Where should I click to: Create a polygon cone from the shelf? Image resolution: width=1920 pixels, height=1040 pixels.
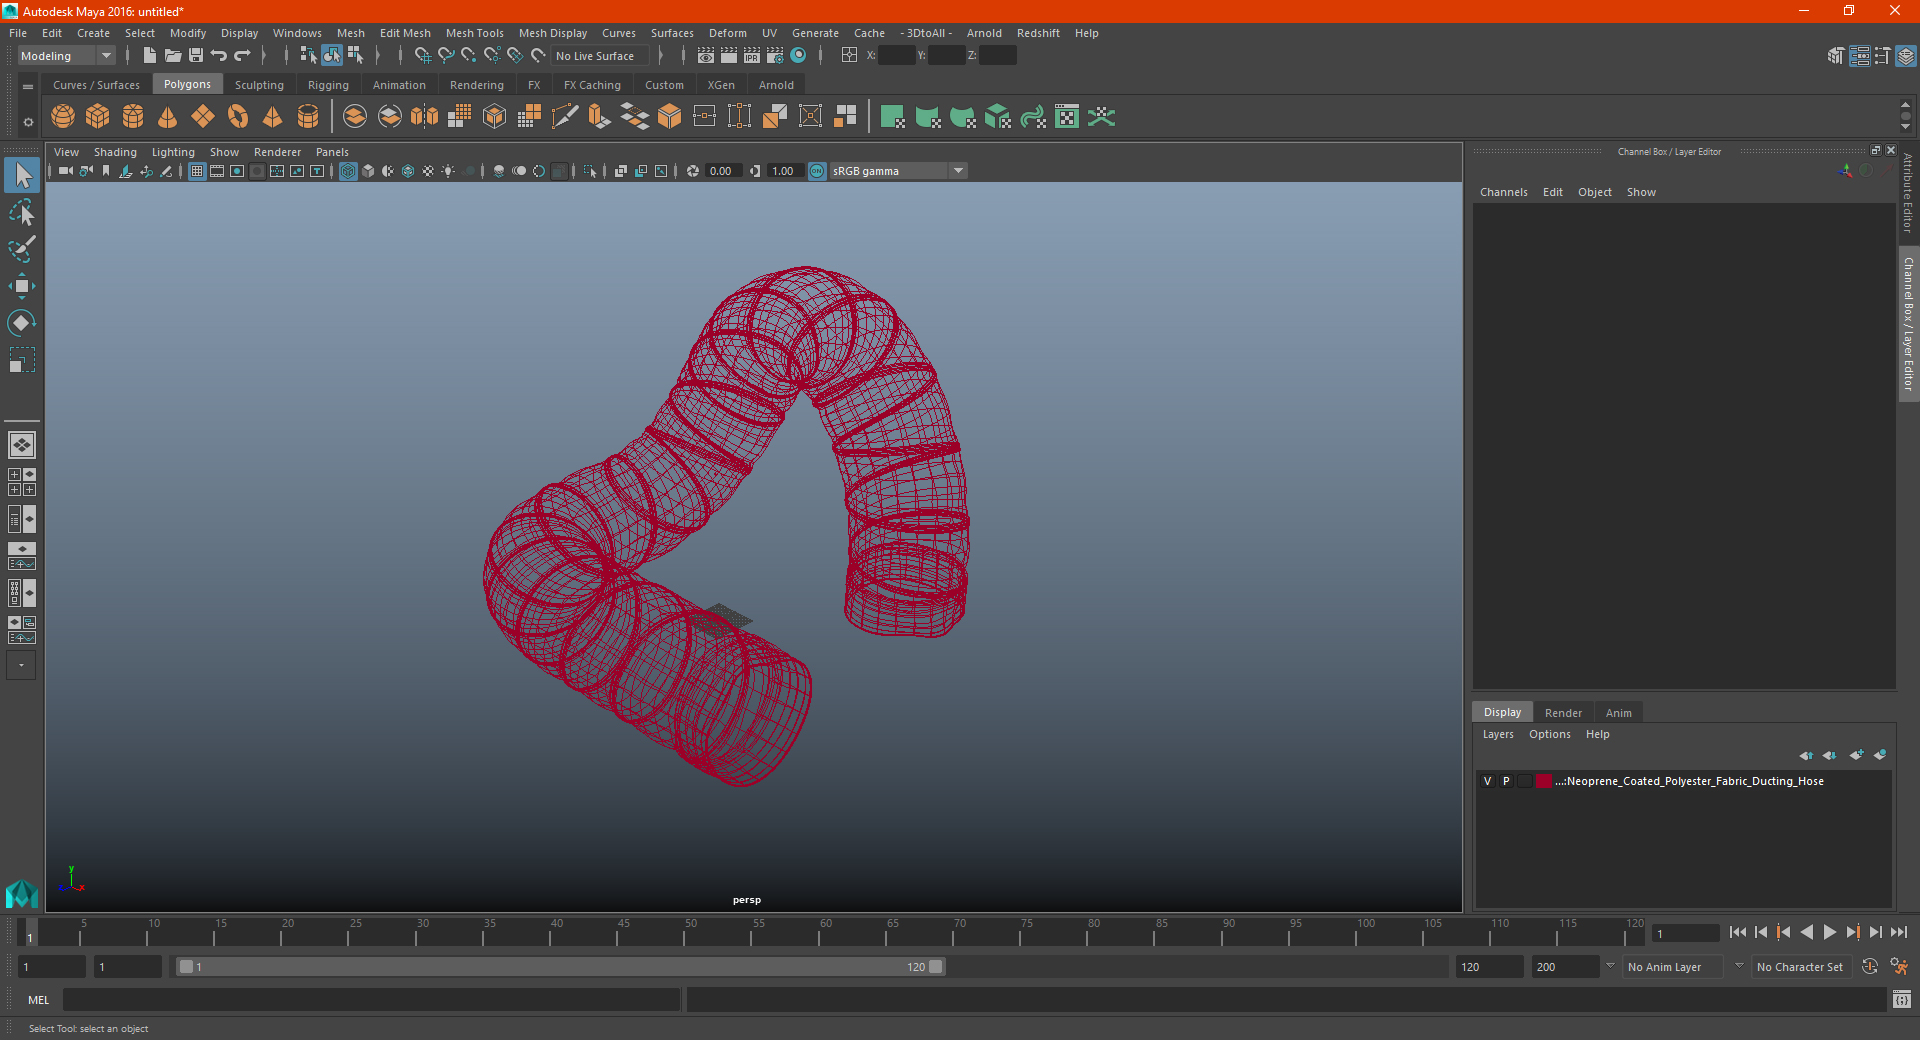coord(168,117)
